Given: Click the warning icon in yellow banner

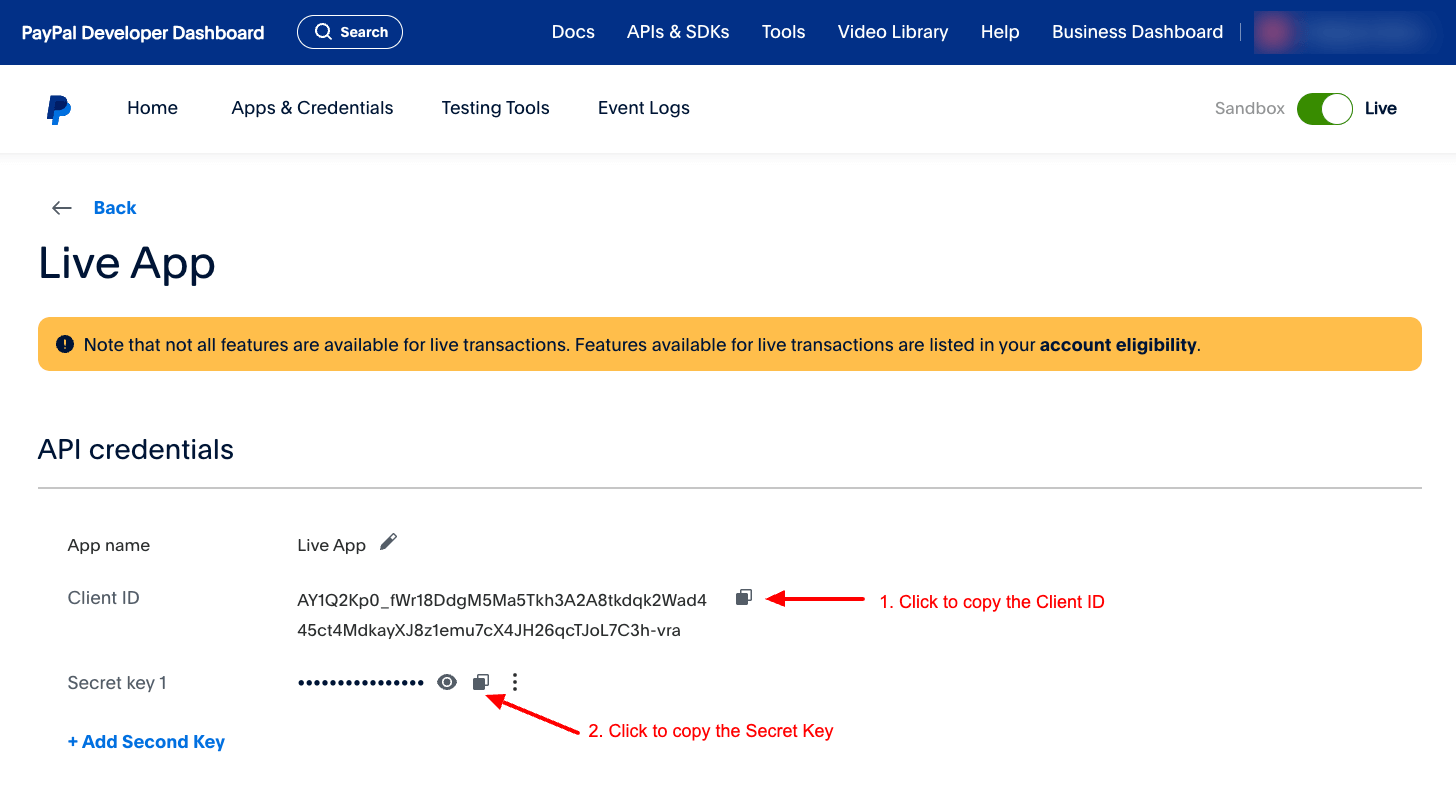Looking at the screenshot, I should [x=65, y=344].
